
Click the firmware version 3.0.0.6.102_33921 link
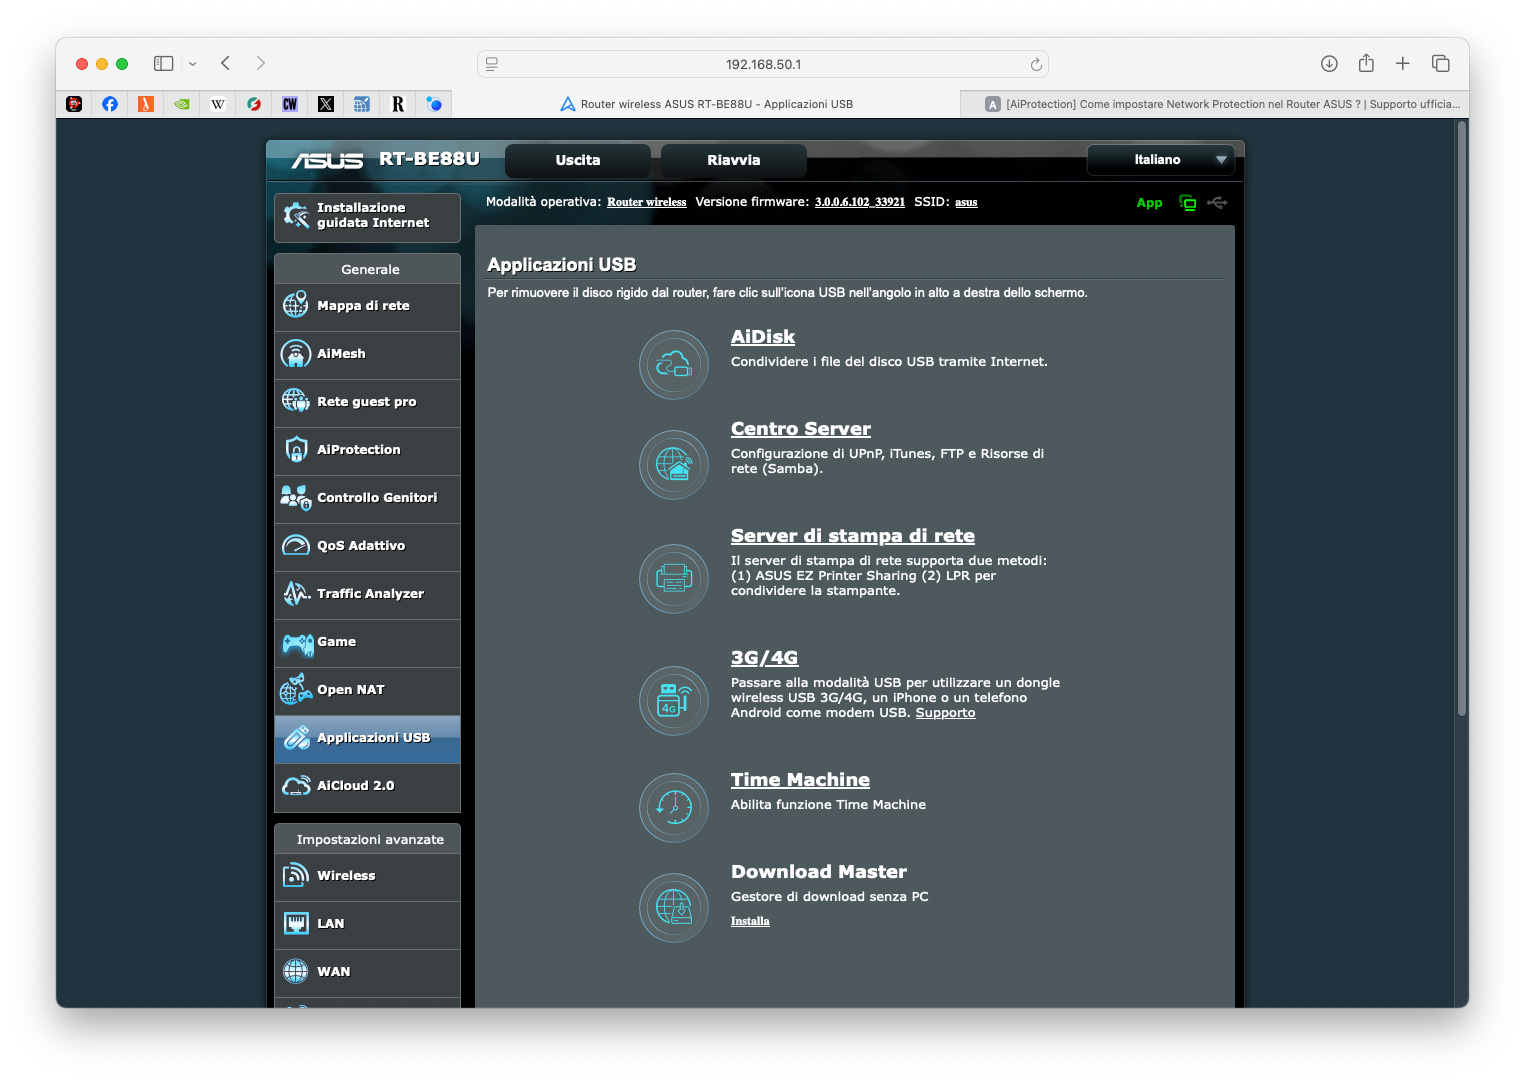[860, 202]
